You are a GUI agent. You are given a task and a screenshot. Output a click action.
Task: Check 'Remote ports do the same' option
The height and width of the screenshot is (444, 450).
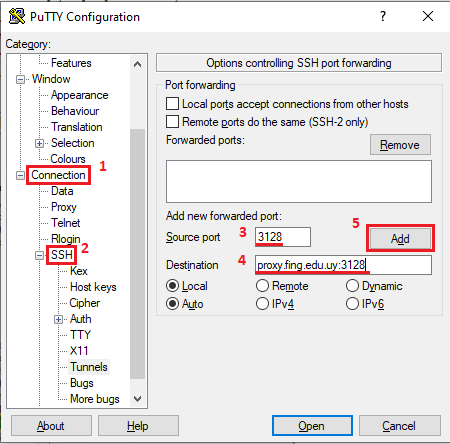[x=172, y=122]
